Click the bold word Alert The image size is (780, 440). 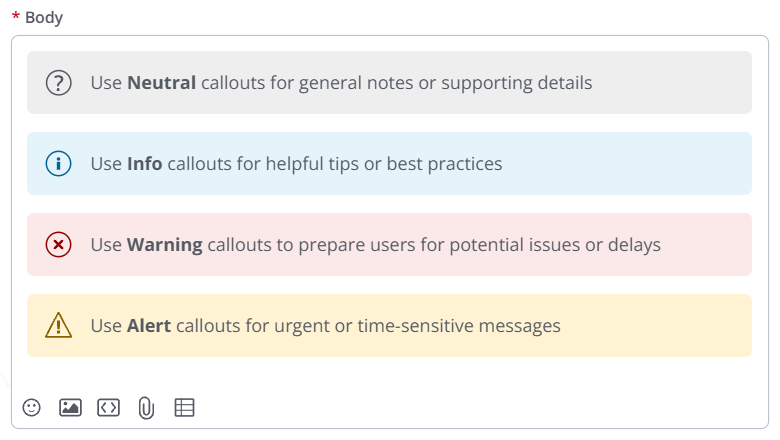click(x=149, y=326)
